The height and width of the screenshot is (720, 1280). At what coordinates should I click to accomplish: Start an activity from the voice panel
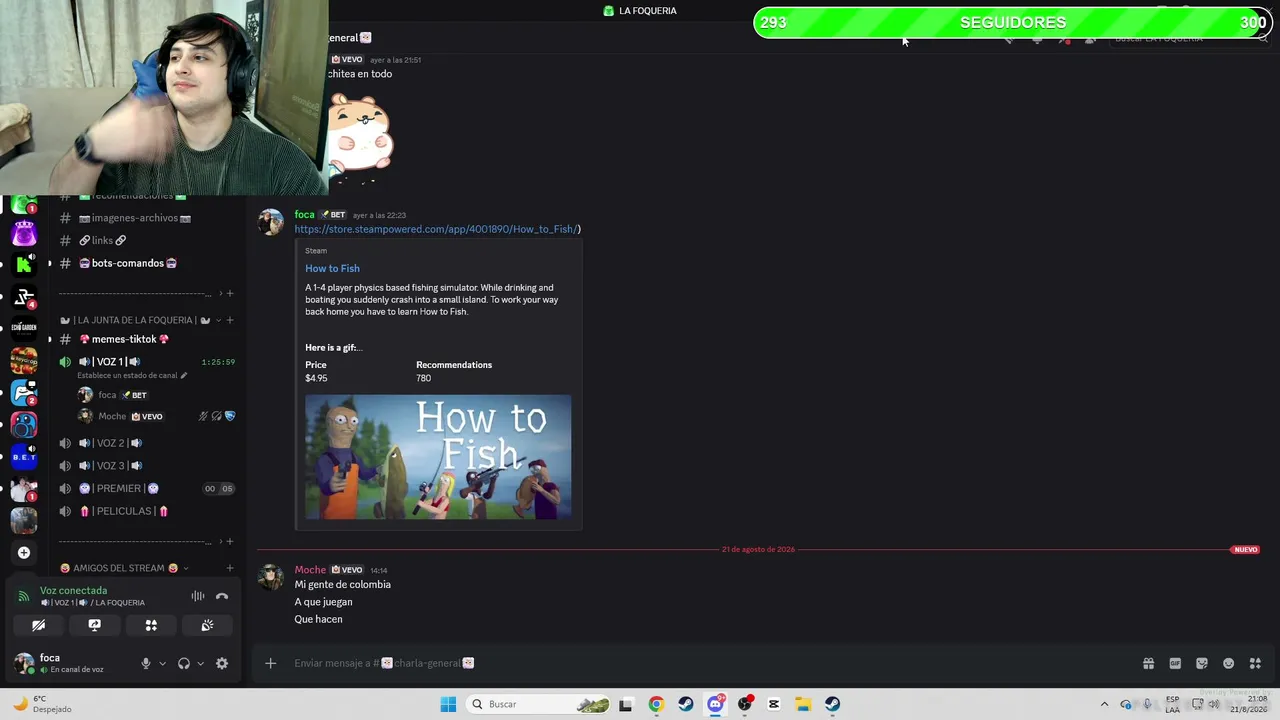151,625
